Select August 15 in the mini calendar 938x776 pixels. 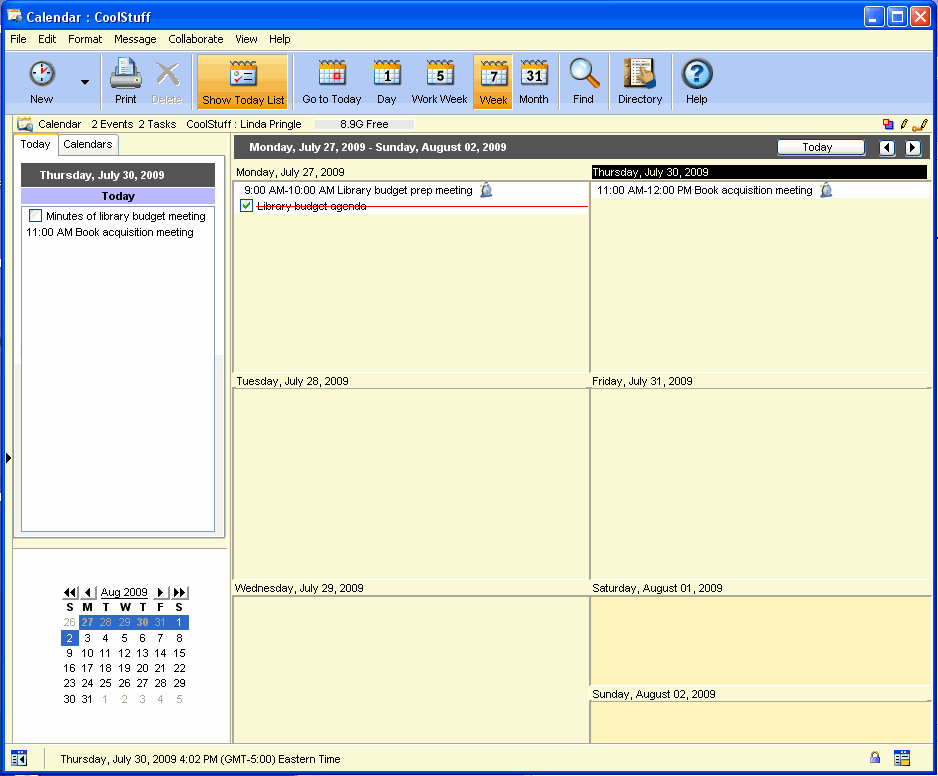[179, 653]
